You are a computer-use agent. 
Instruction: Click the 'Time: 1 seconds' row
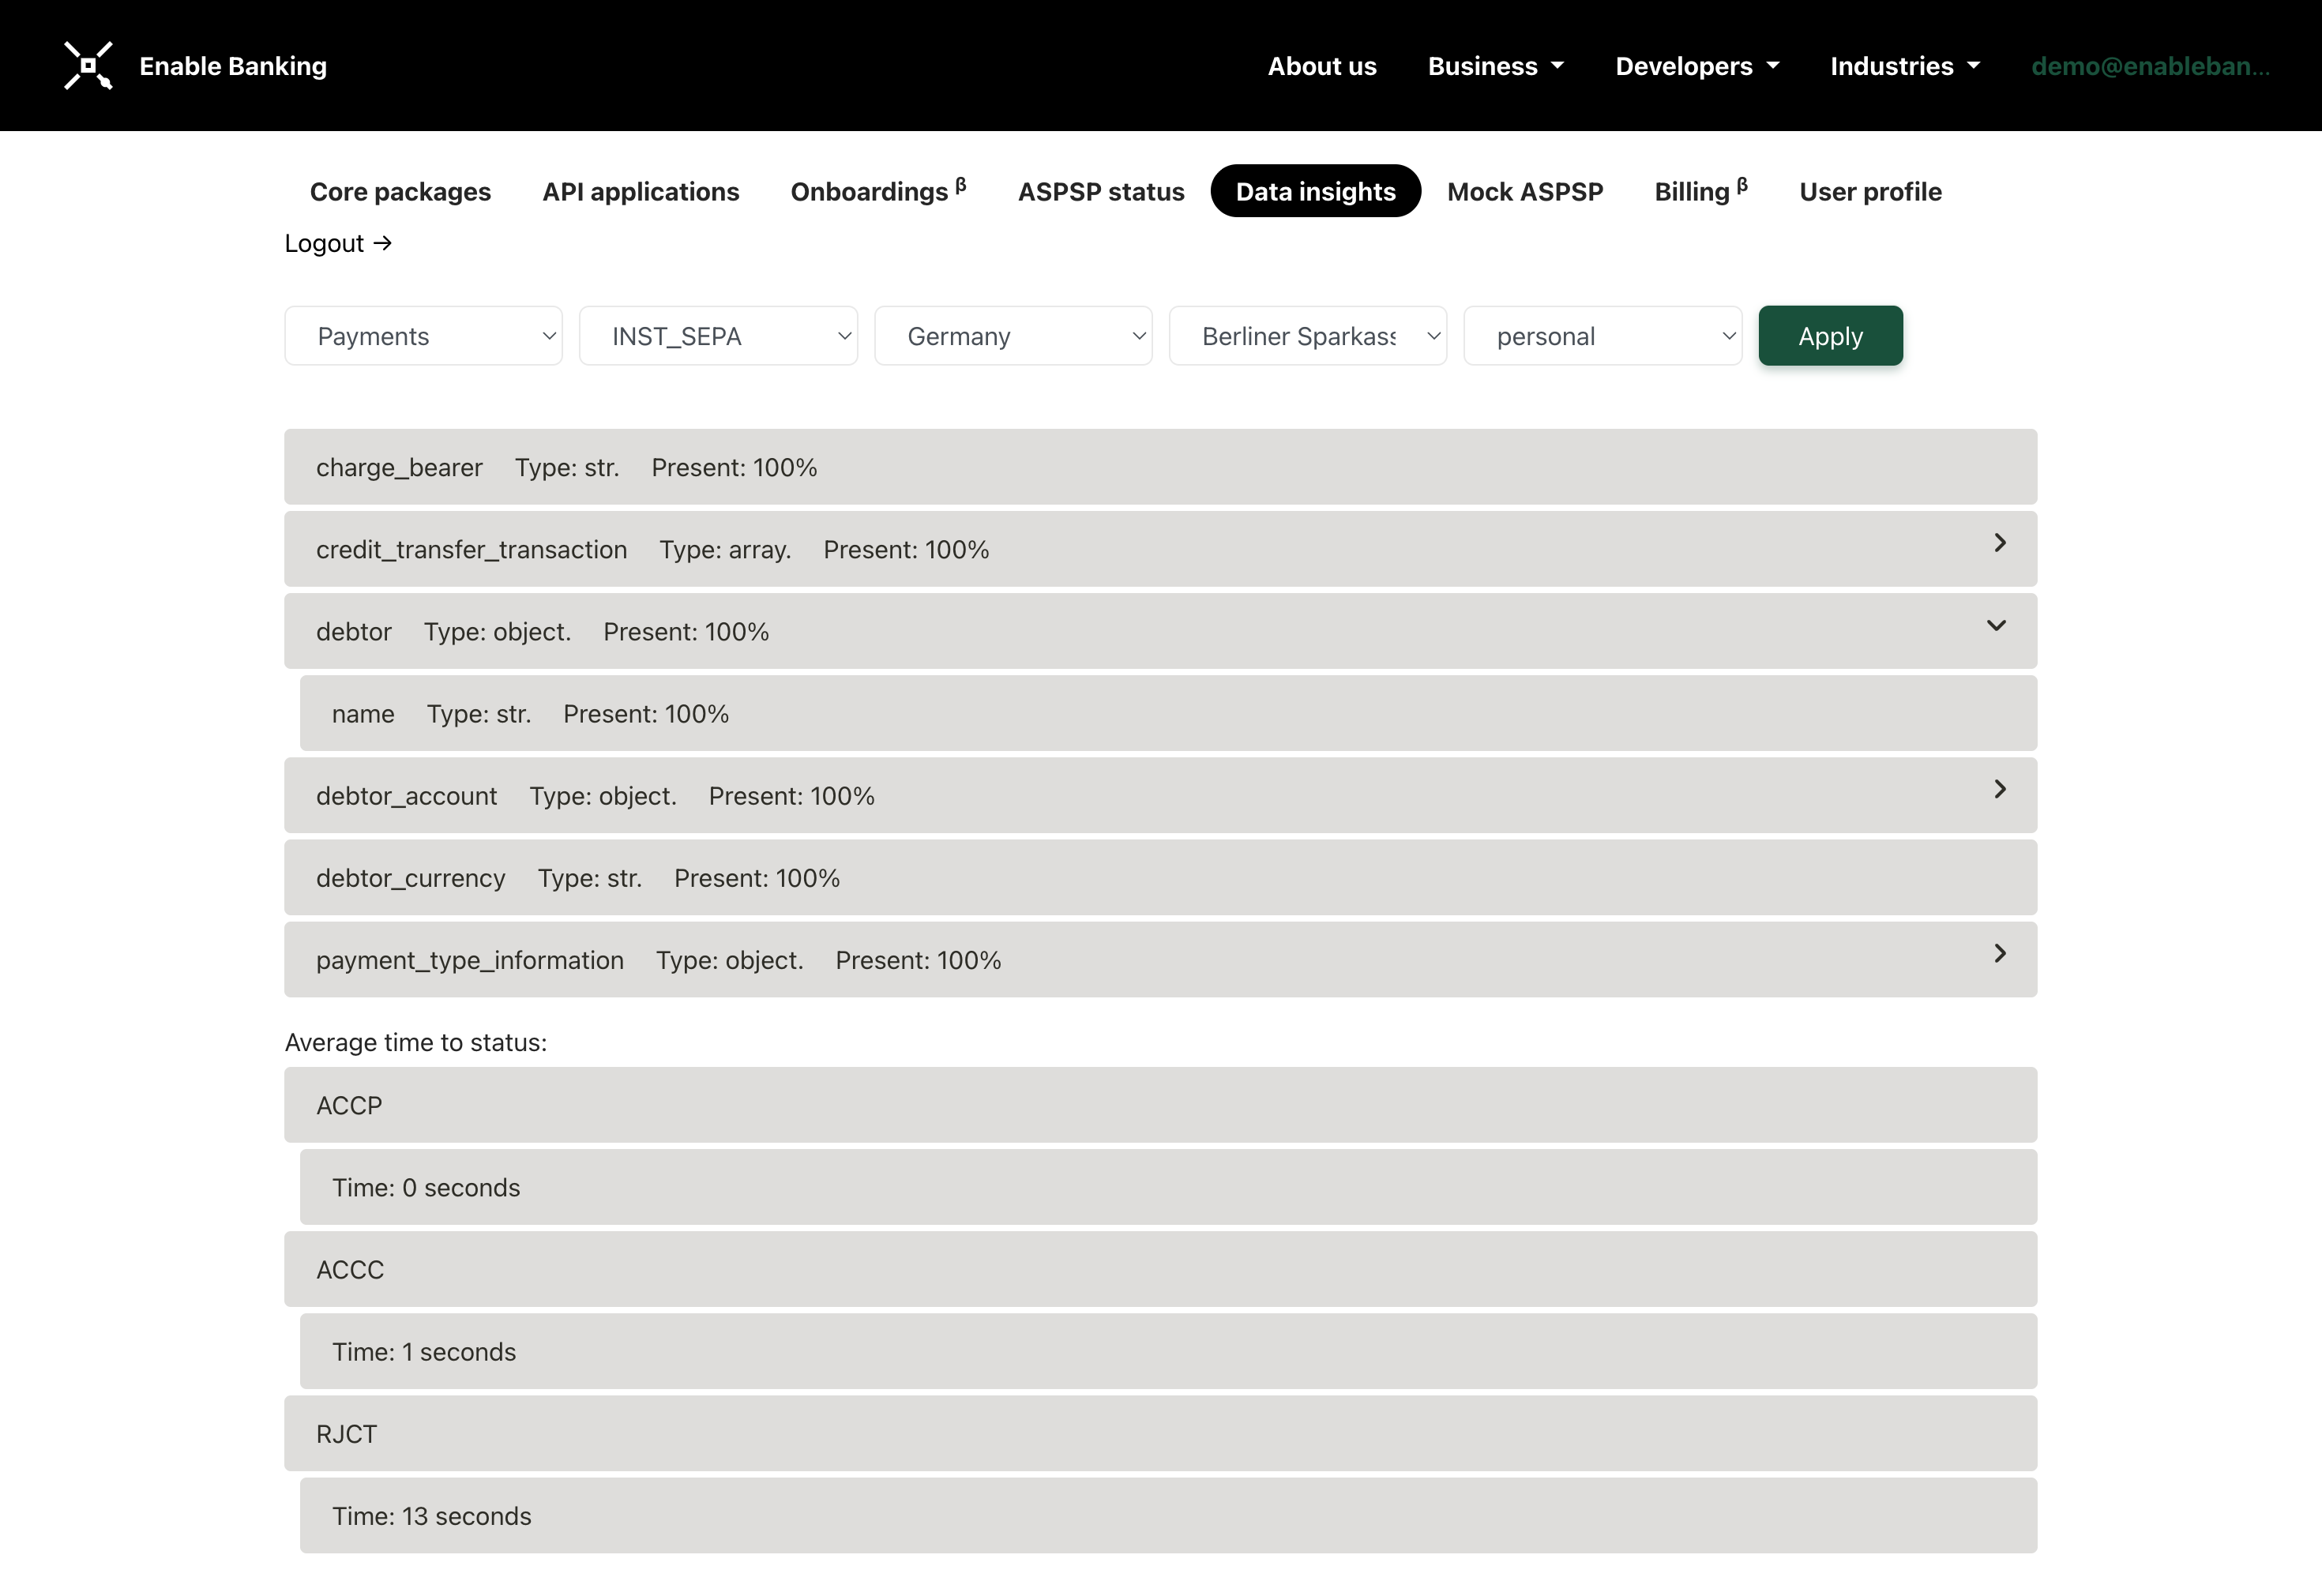[x=1168, y=1351]
